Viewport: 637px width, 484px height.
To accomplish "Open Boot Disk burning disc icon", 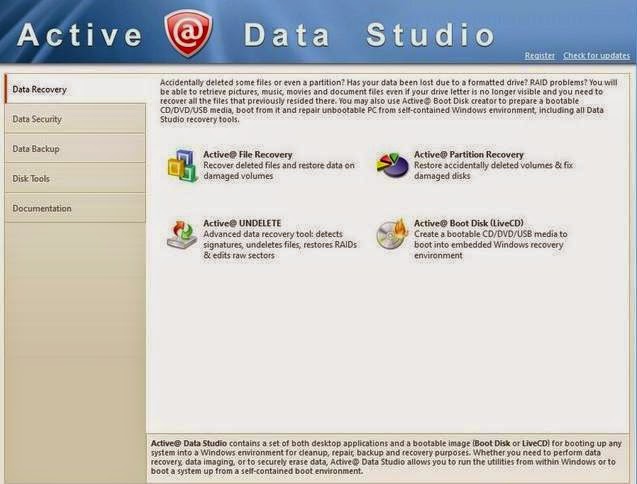I will pyautogui.click(x=392, y=233).
